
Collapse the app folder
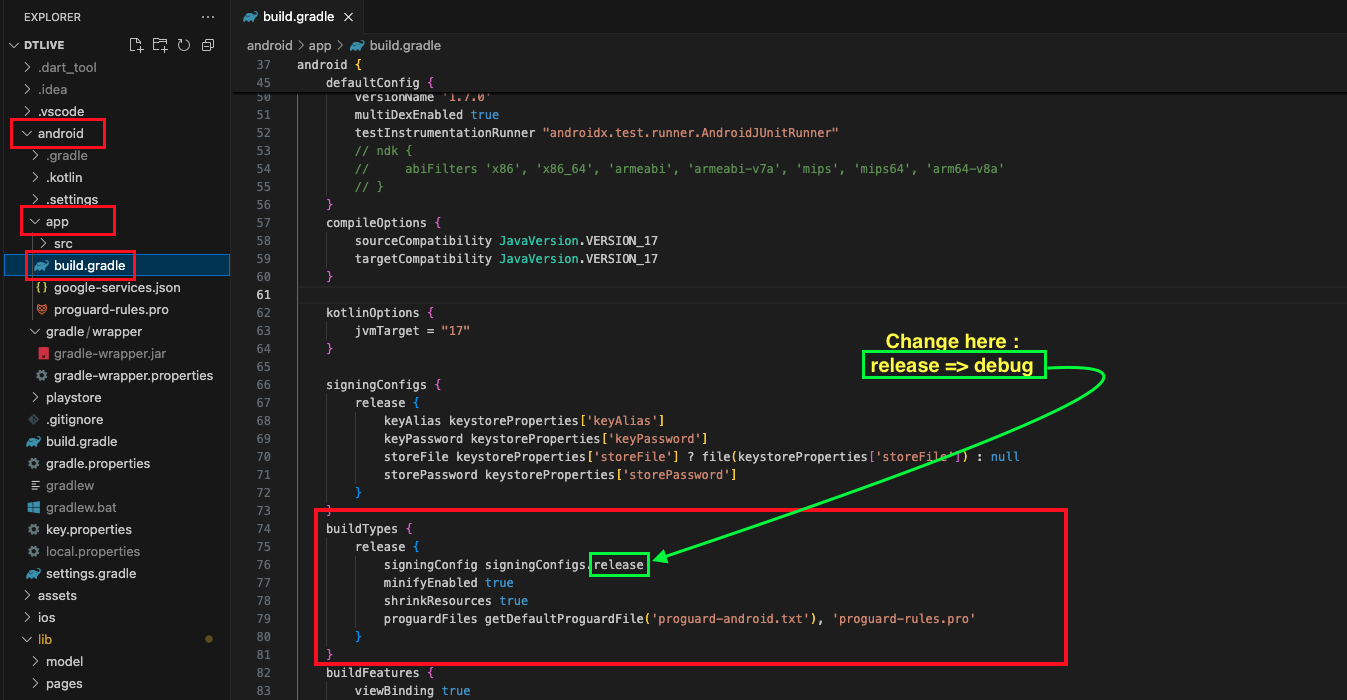point(36,221)
